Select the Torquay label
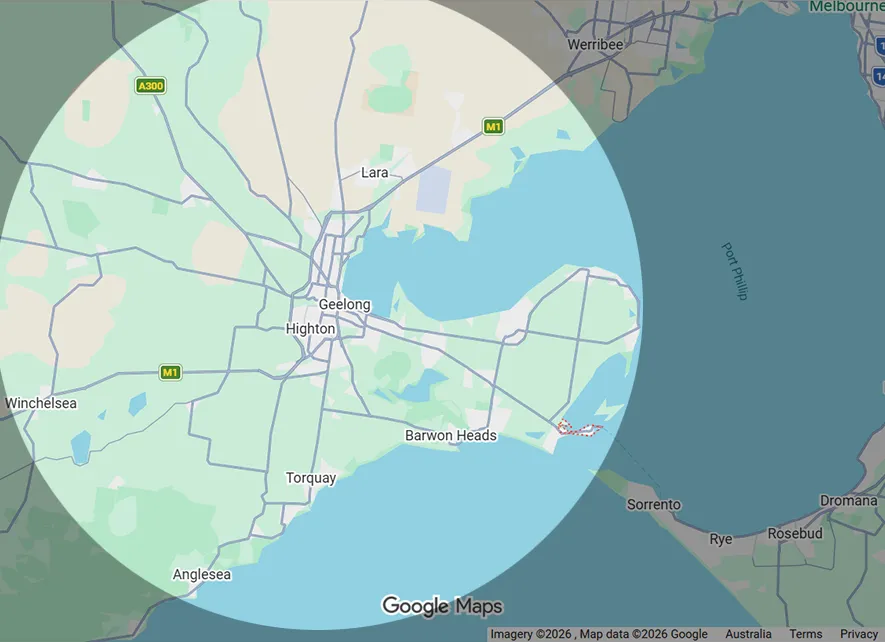 (310, 478)
